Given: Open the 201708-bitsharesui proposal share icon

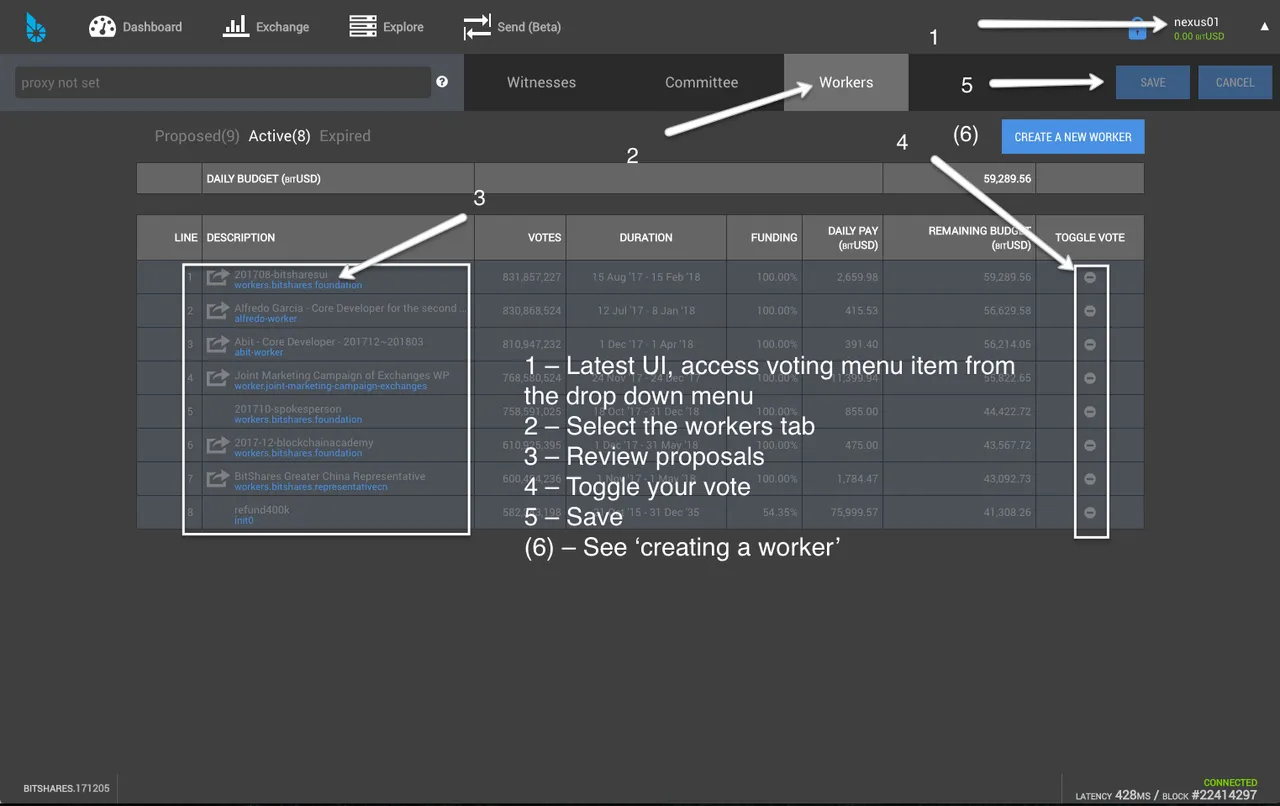Looking at the screenshot, I should (x=217, y=277).
